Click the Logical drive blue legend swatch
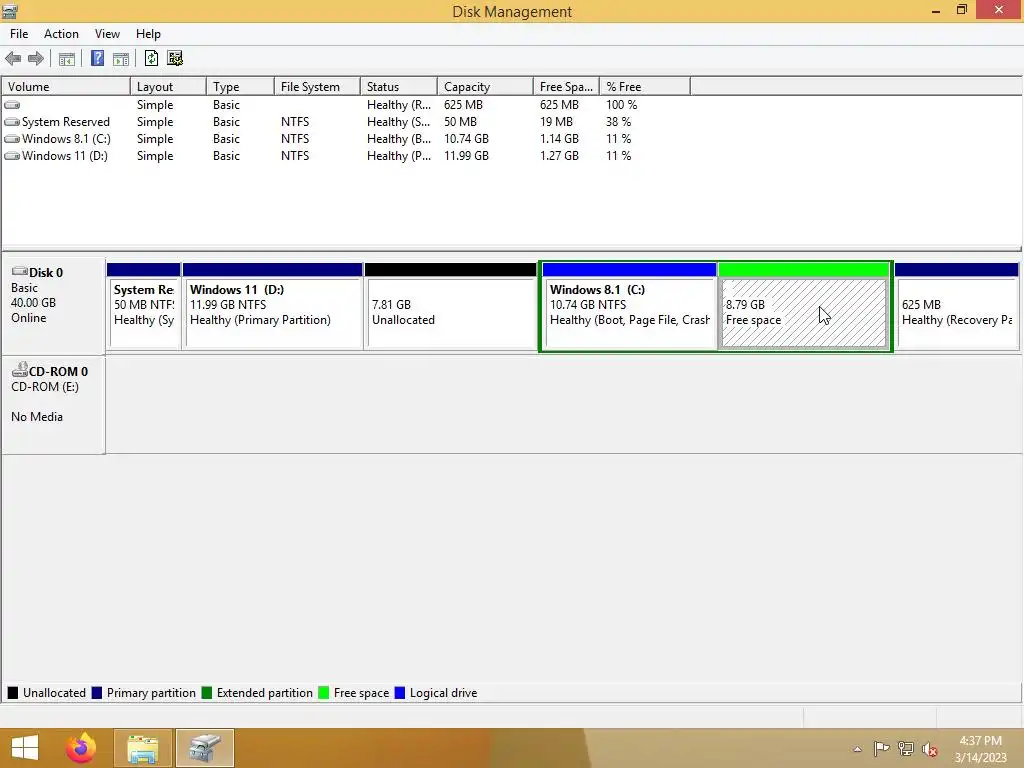The height and width of the screenshot is (768, 1024). (400, 693)
